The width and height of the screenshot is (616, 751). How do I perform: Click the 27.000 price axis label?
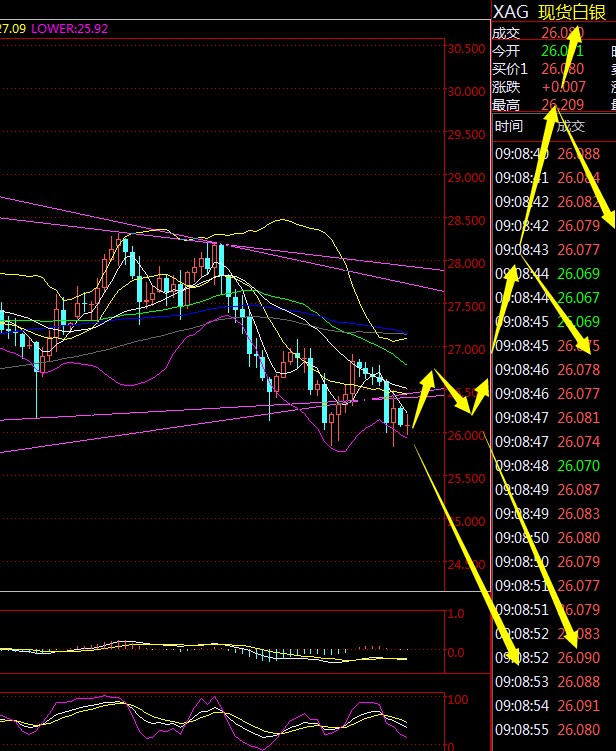point(466,350)
